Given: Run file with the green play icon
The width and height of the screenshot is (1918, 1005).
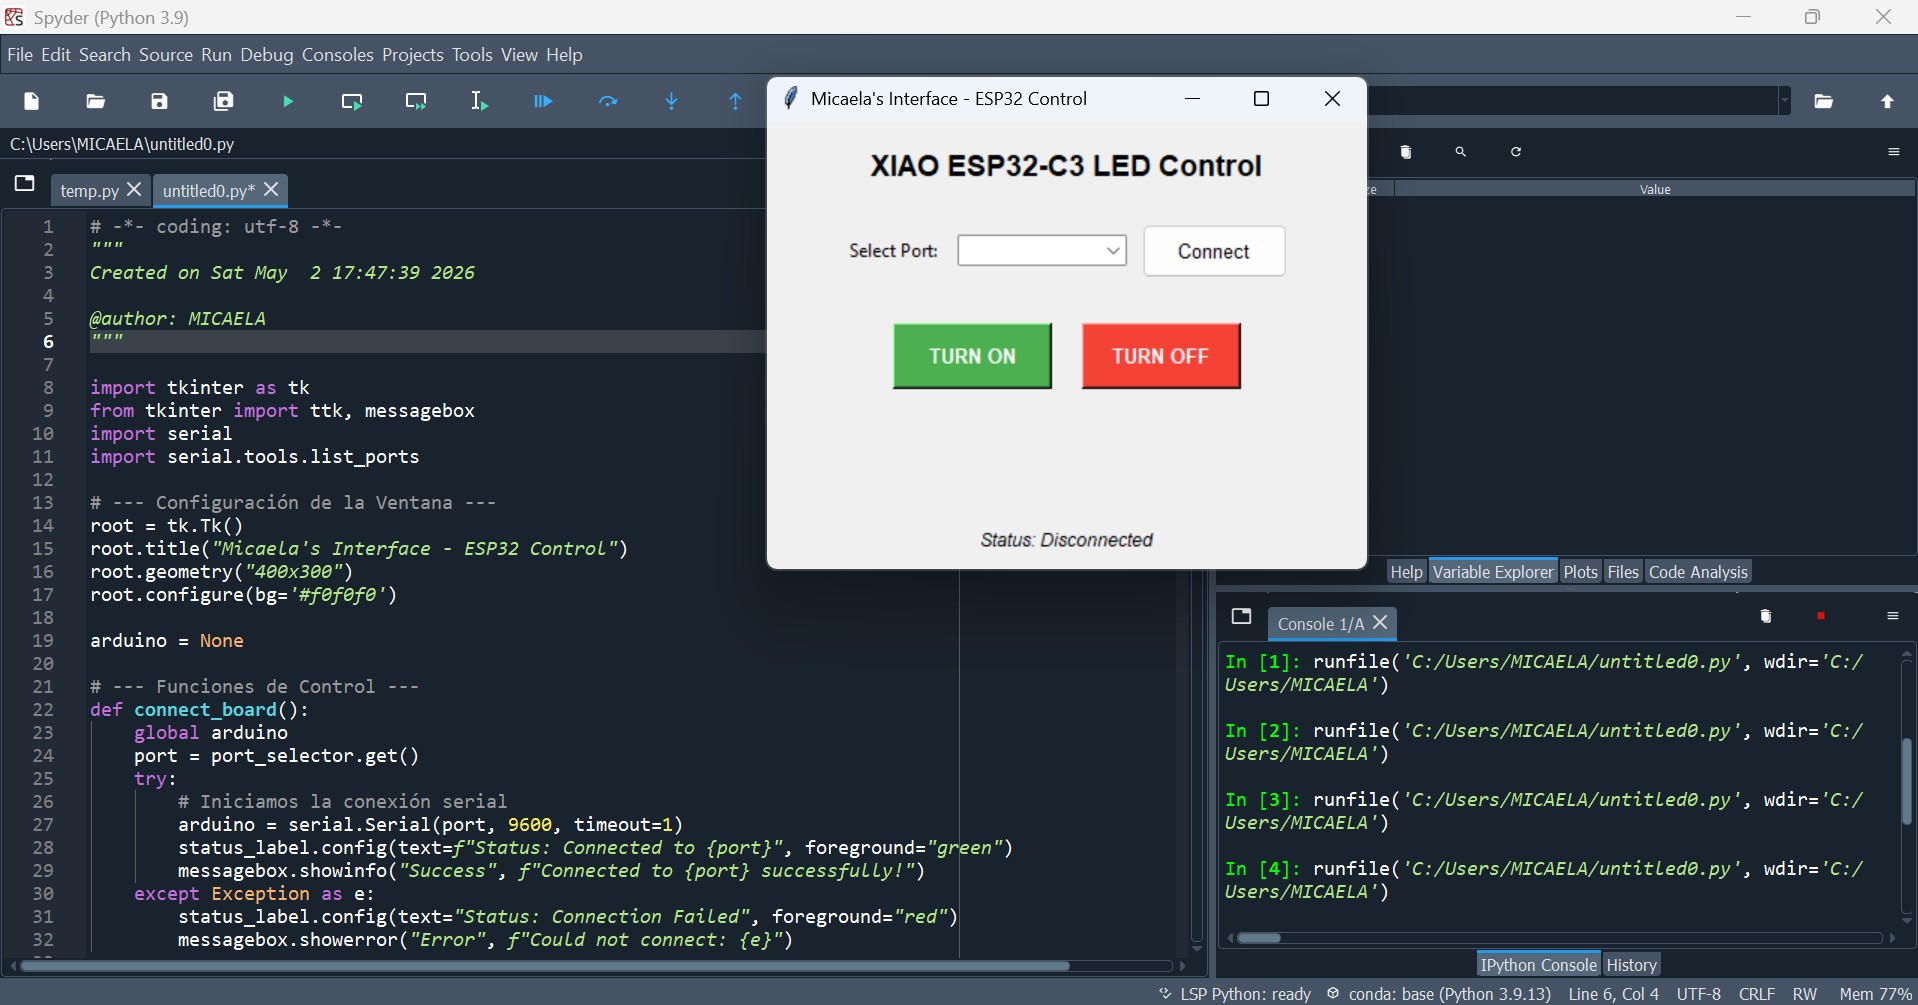Looking at the screenshot, I should click(x=288, y=101).
